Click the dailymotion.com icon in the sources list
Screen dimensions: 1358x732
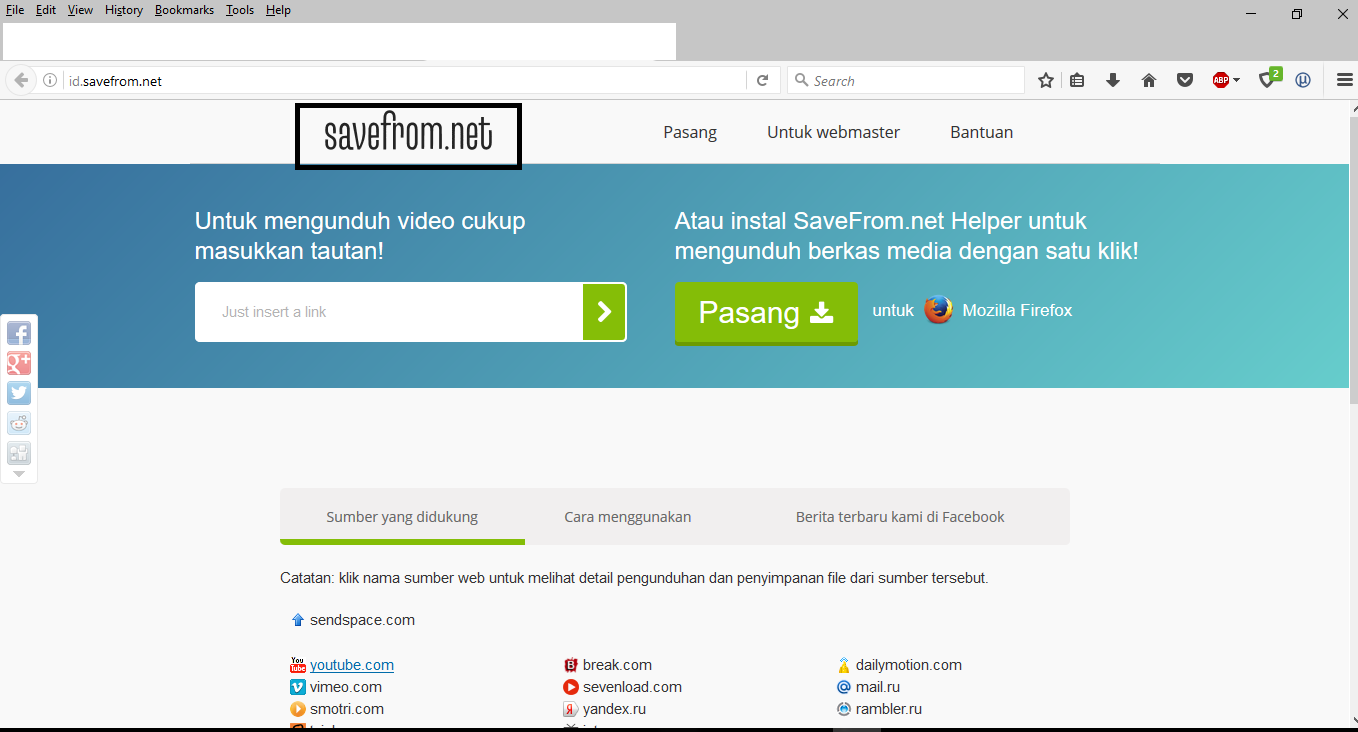(844, 665)
